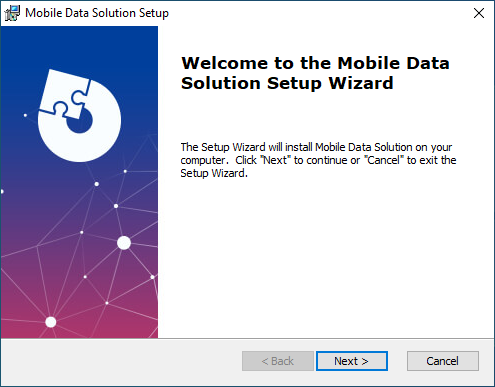495x387 pixels.
Task: Click the quoted word "Next" in description
Action: pos(275,160)
